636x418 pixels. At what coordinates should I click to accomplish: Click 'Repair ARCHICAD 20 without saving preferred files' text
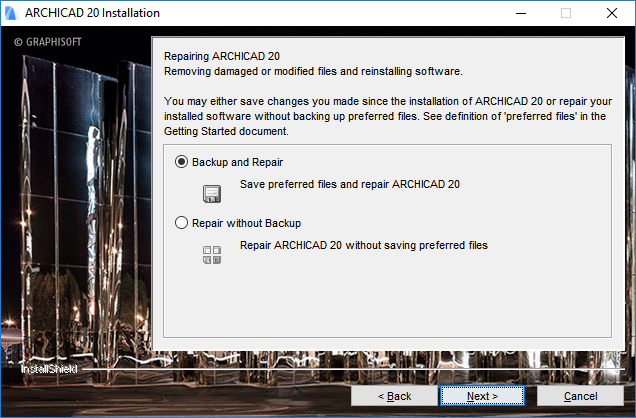point(364,245)
